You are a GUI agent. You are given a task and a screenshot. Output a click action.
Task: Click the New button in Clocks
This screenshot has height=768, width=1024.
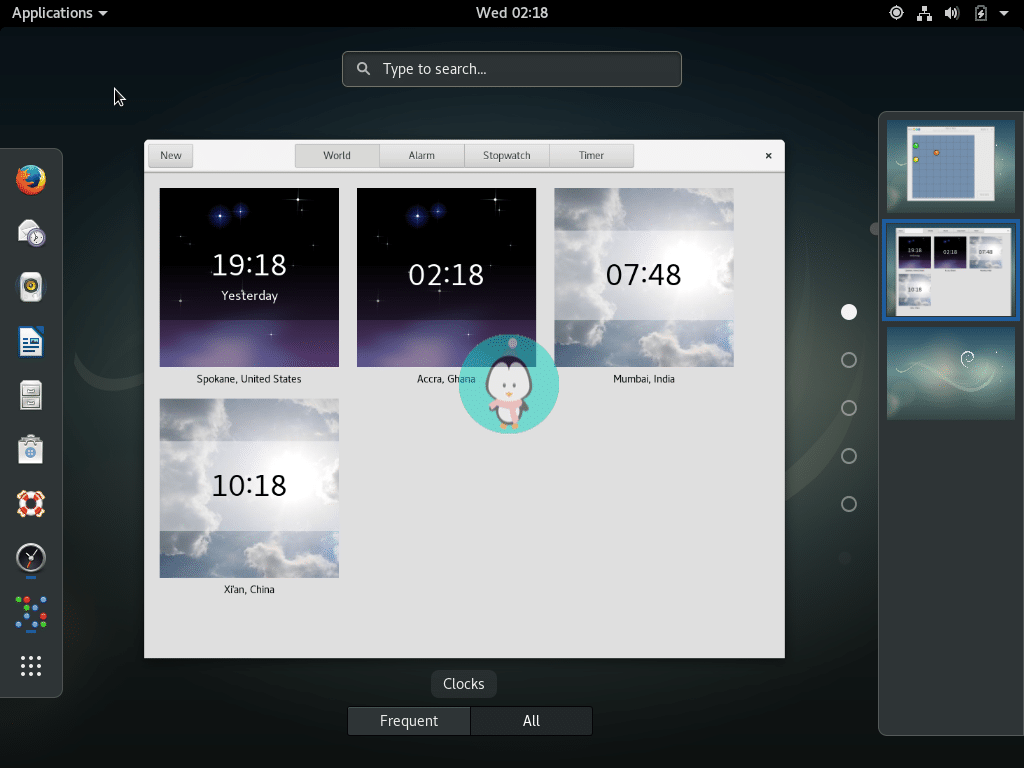[x=170, y=155]
